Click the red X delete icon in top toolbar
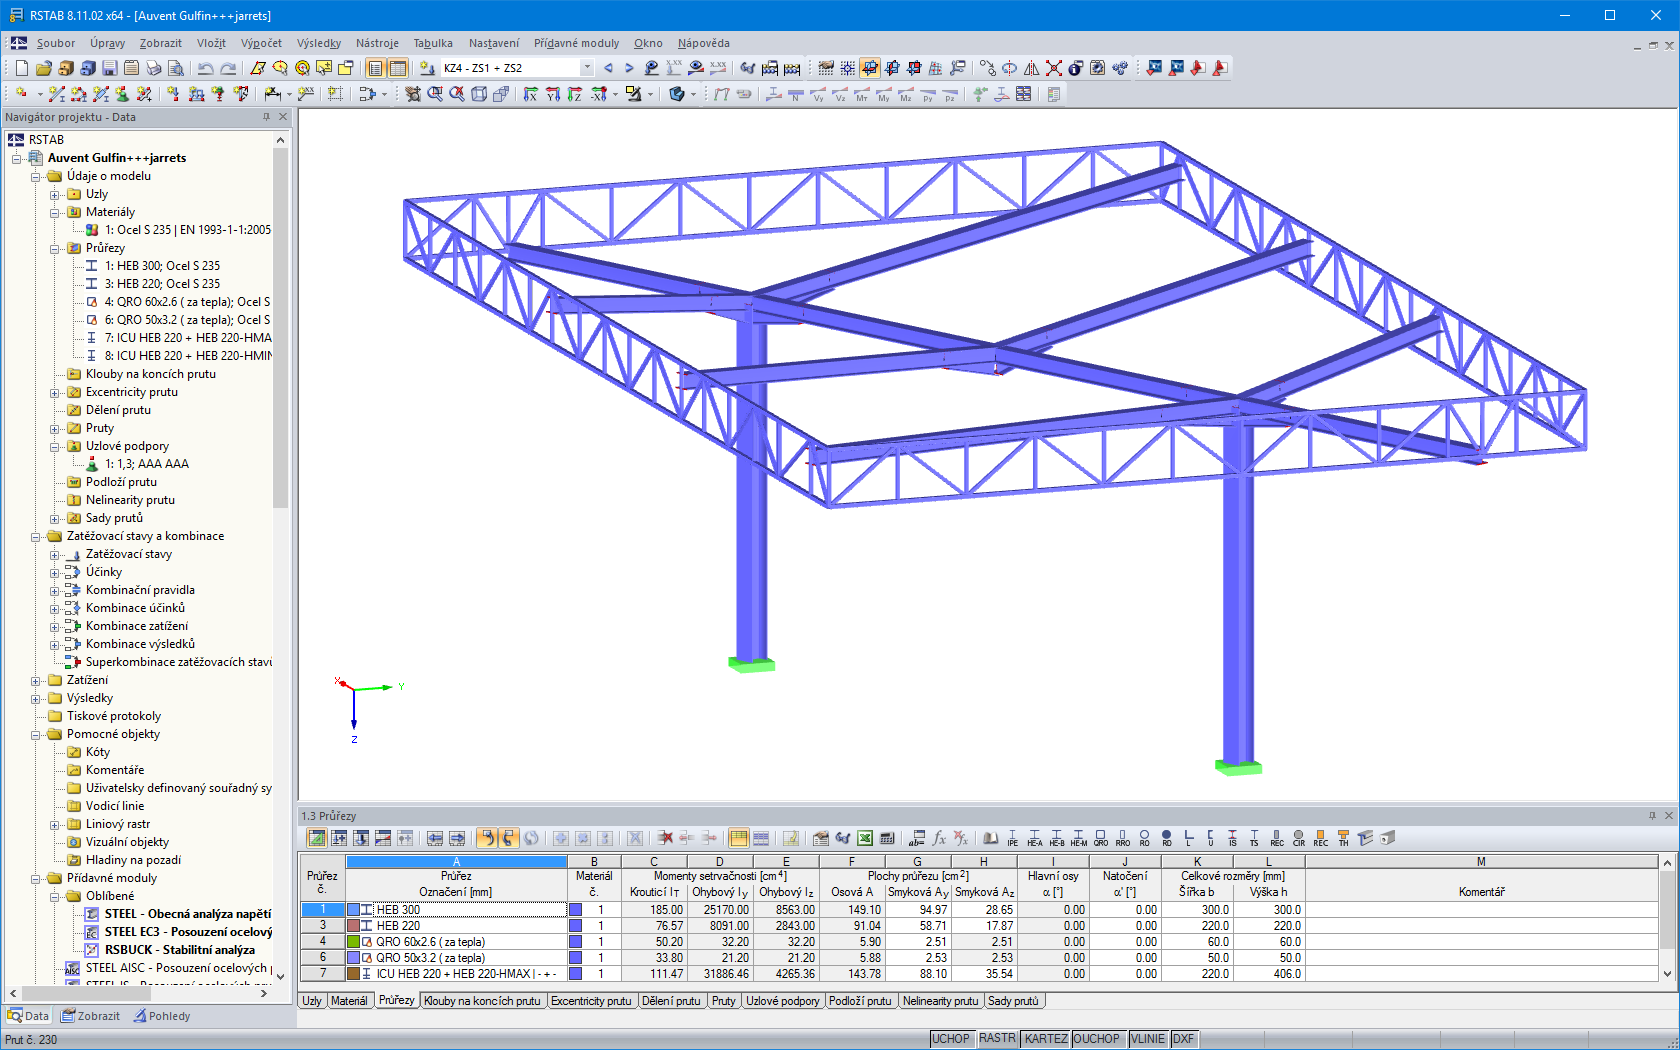Screen dimensions: 1680x1050 click(1054, 68)
